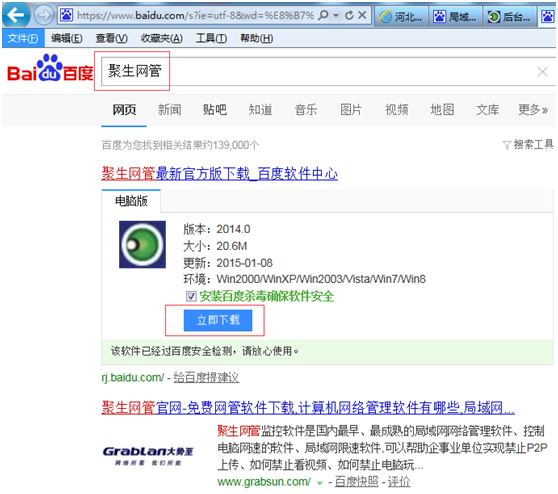Viewport: 558px width, 494px height.
Task: Open the 工具(T) menu
Action: pos(211,38)
